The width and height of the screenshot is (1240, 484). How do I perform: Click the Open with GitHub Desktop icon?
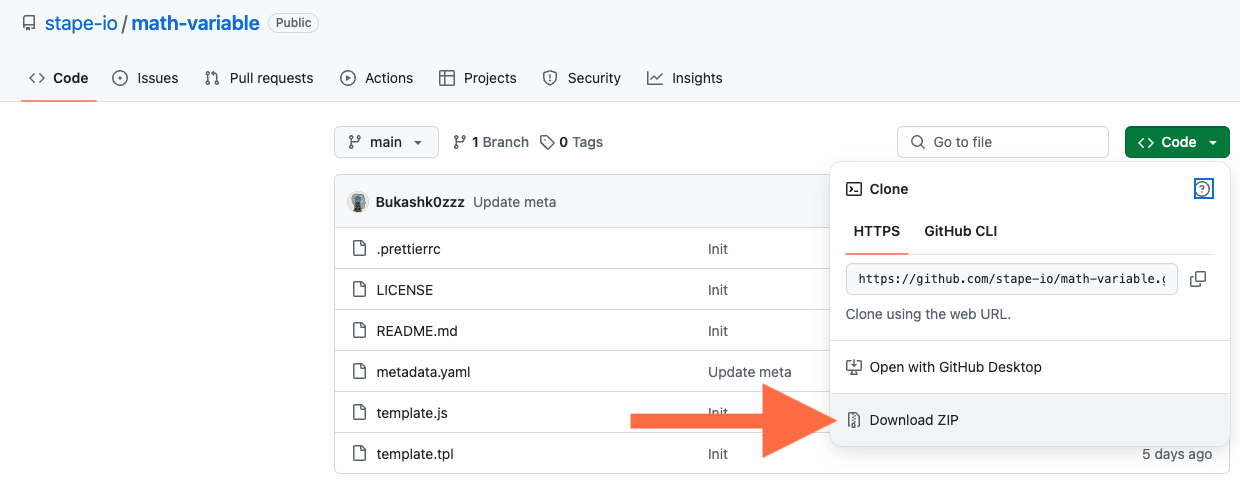click(x=854, y=367)
